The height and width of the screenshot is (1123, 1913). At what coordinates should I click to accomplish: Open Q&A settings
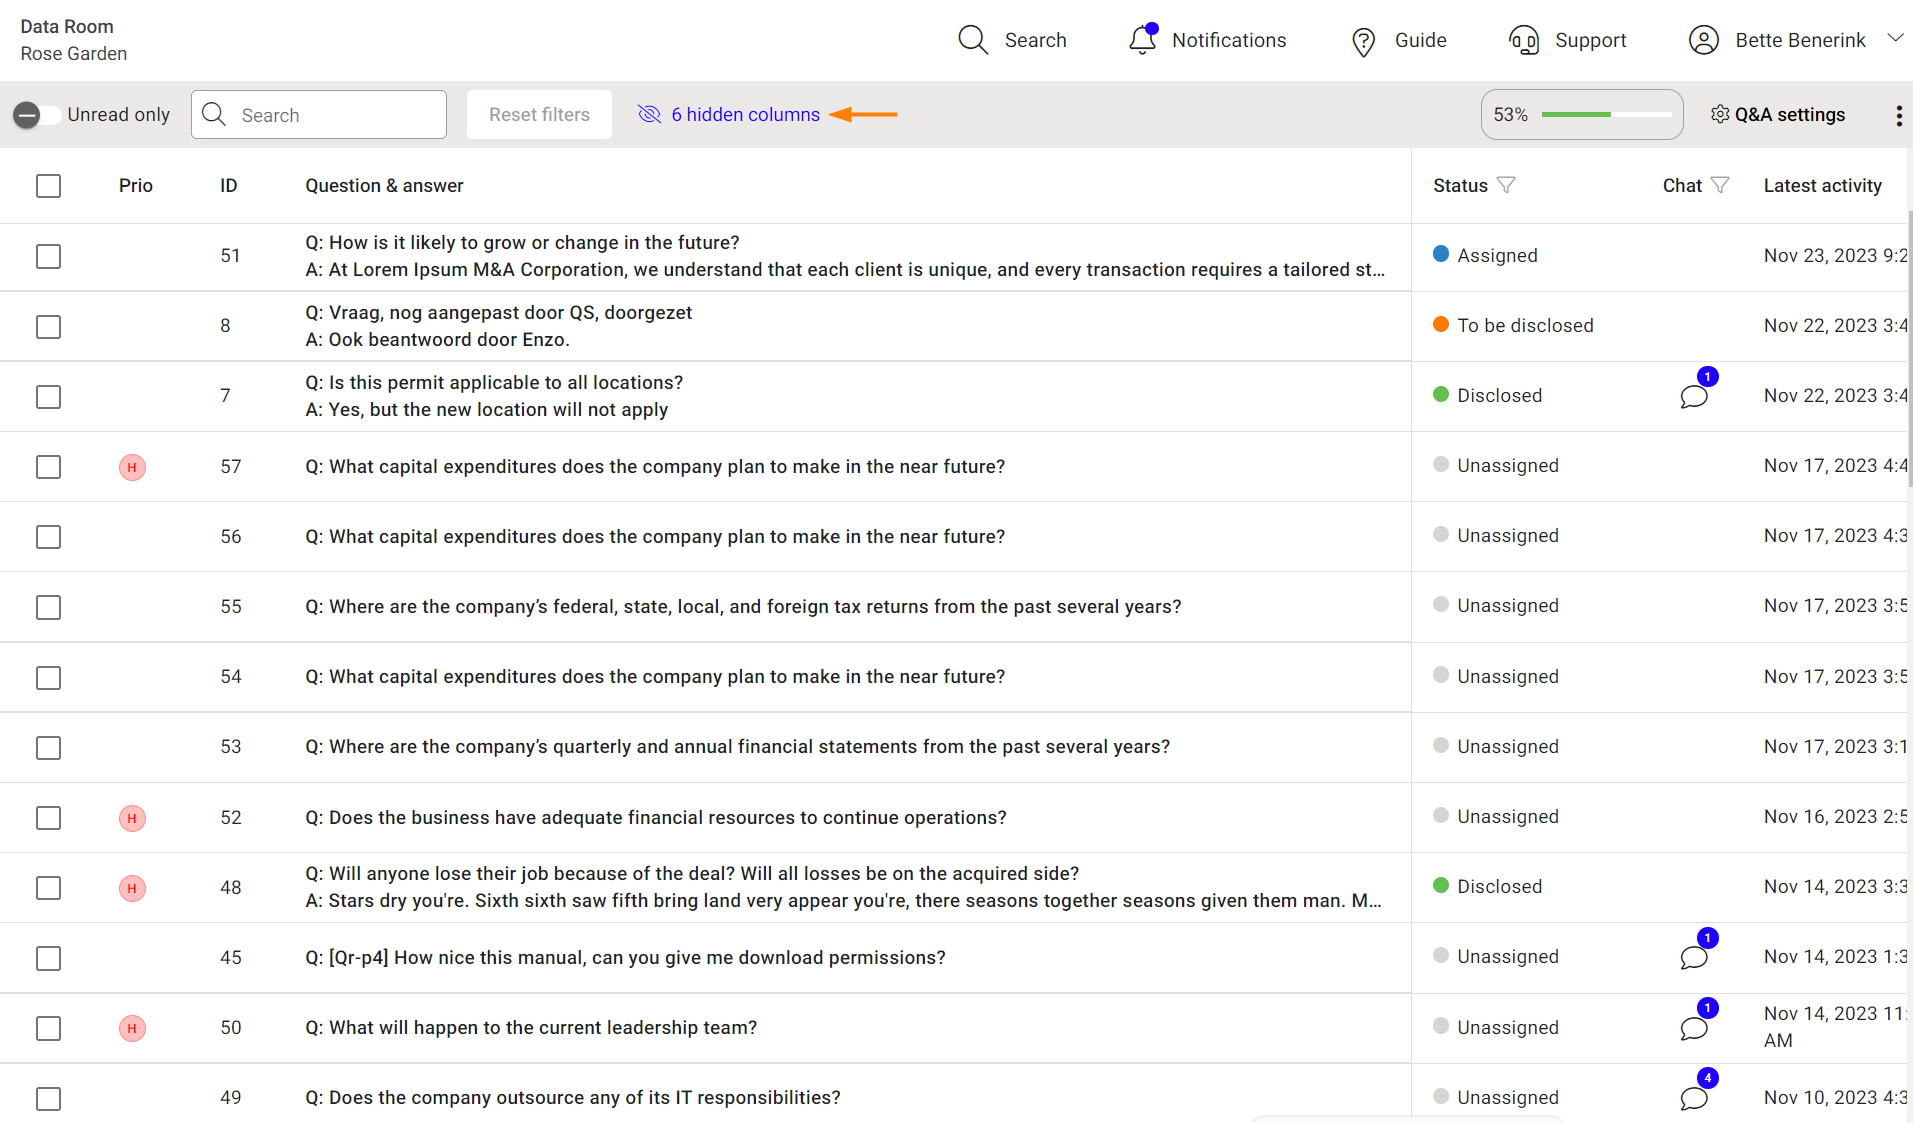click(1778, 115)
